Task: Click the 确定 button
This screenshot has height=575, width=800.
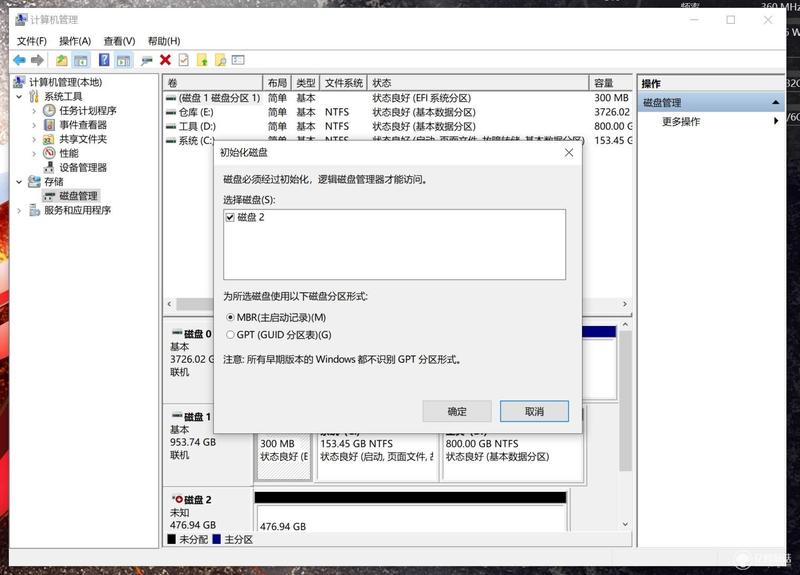Action: tap(457, 411)
